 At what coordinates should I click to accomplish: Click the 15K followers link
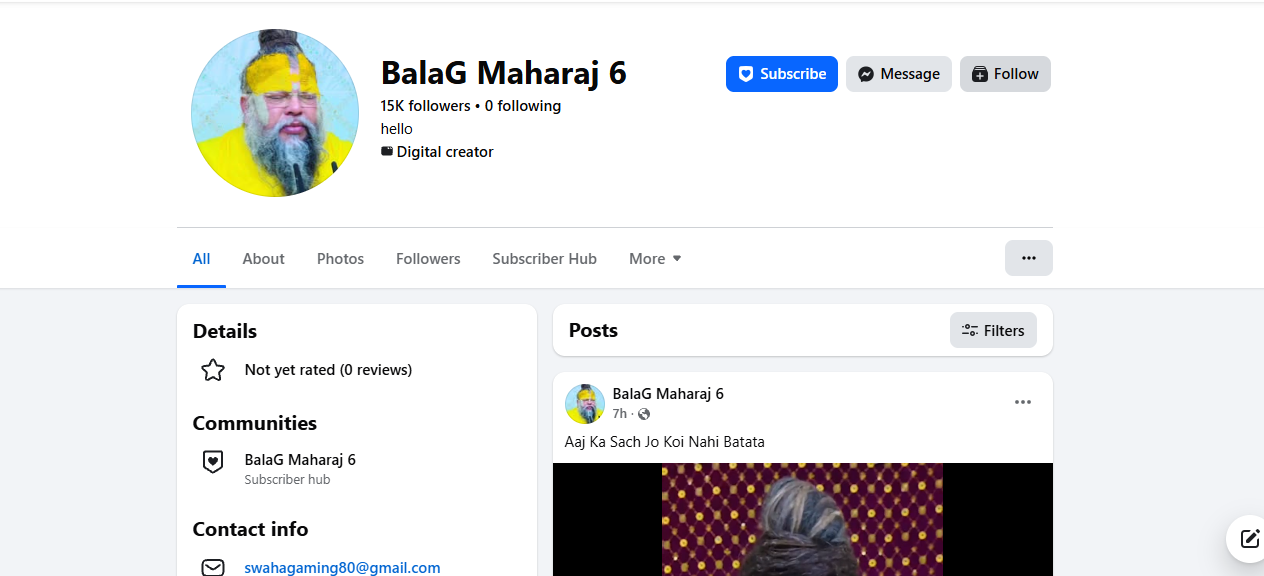coord(425,106)
